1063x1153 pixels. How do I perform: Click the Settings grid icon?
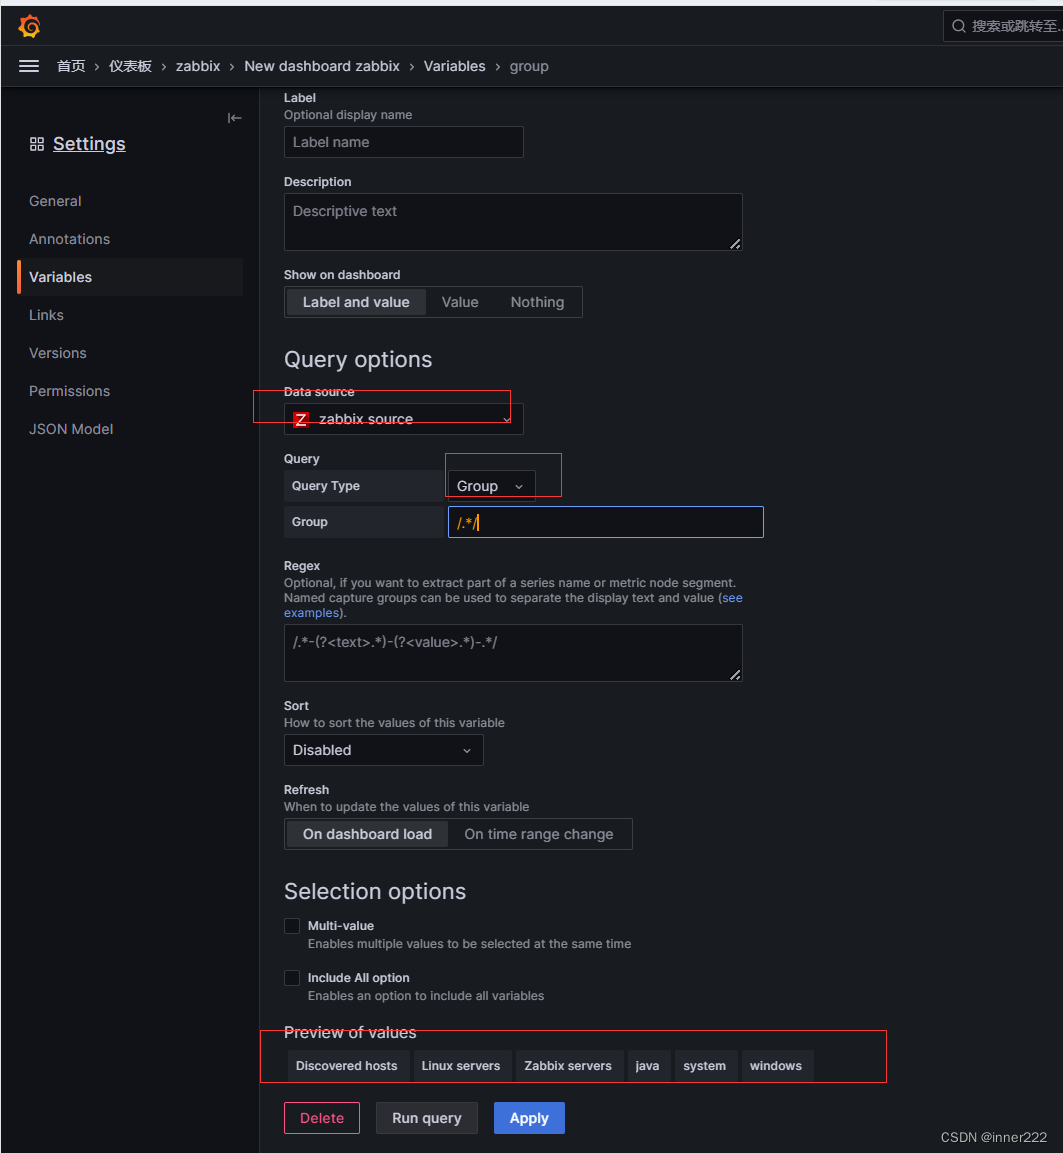pos(37,144)
